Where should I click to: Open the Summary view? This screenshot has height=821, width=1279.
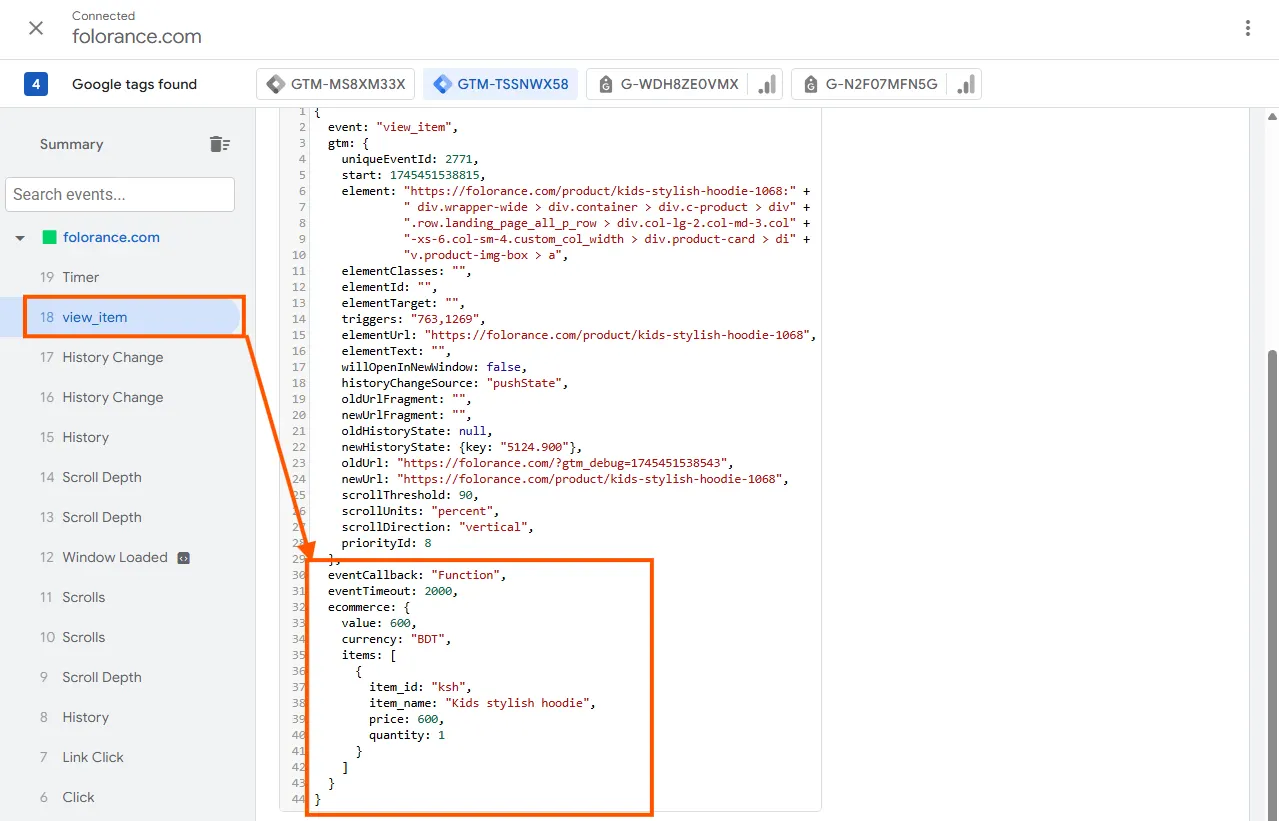71,144
